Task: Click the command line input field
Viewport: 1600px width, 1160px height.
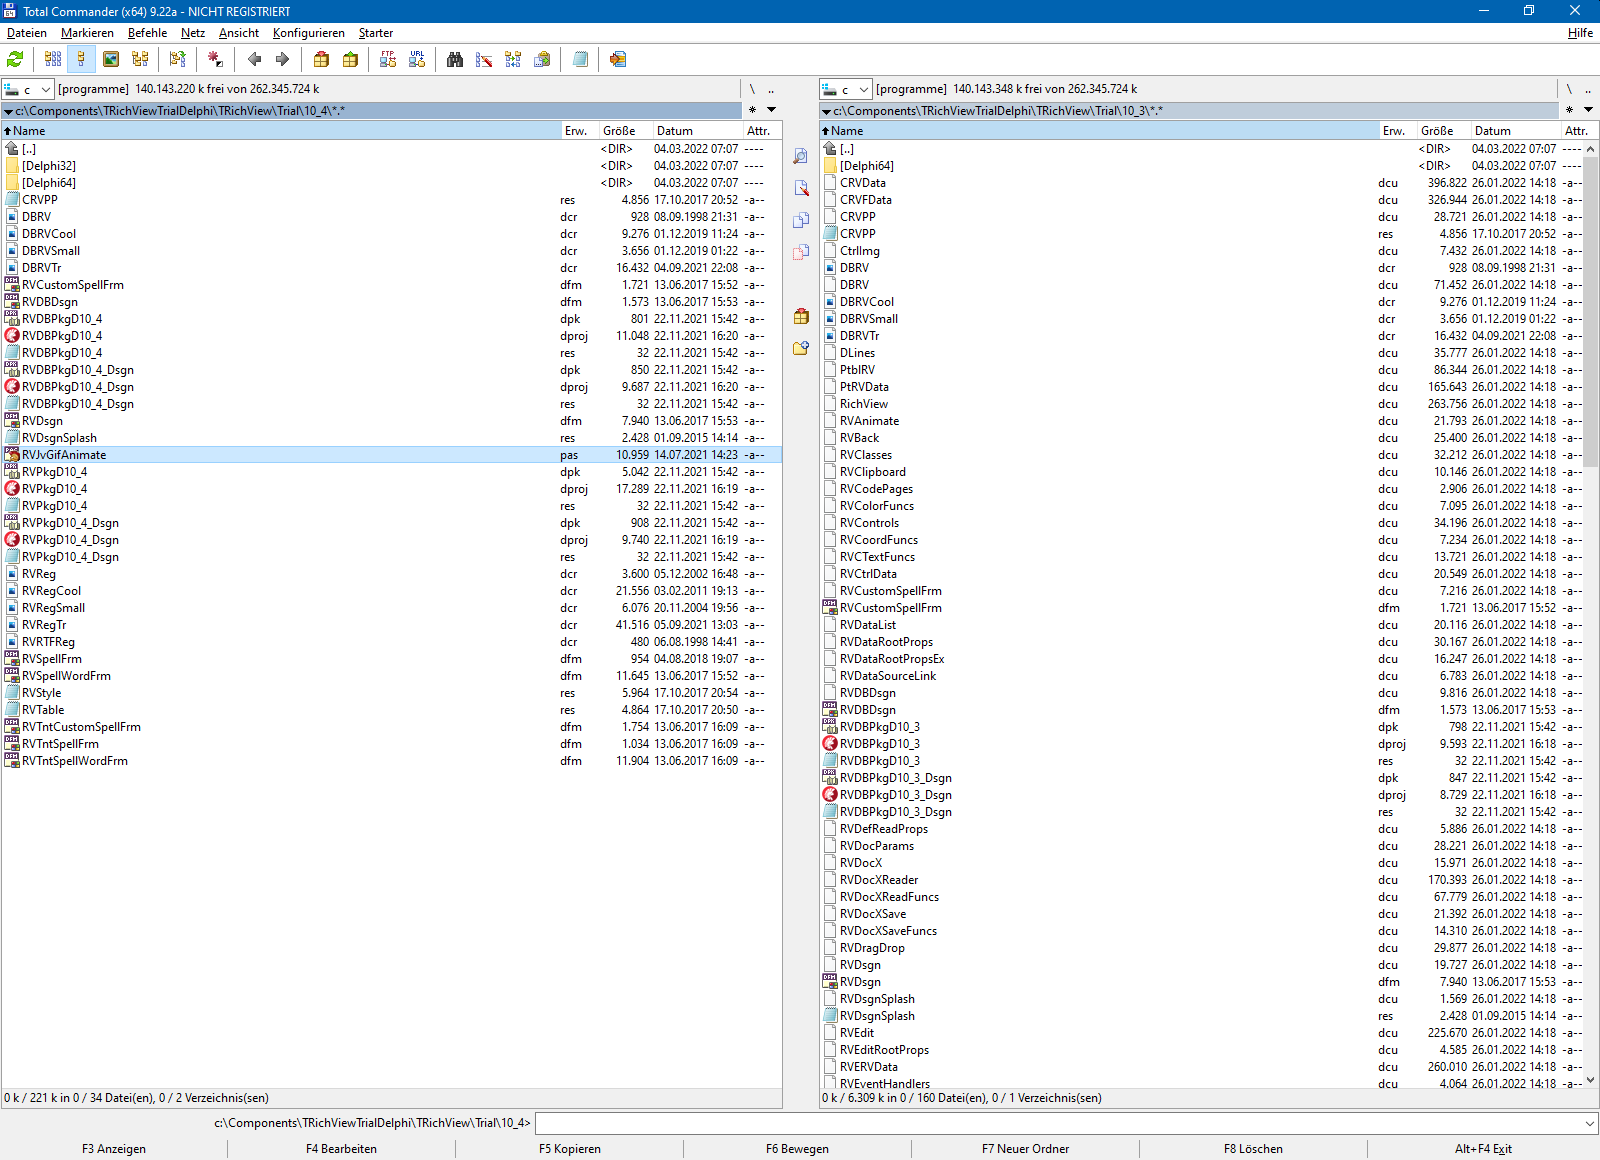Action: (x=1060, y=1123)
